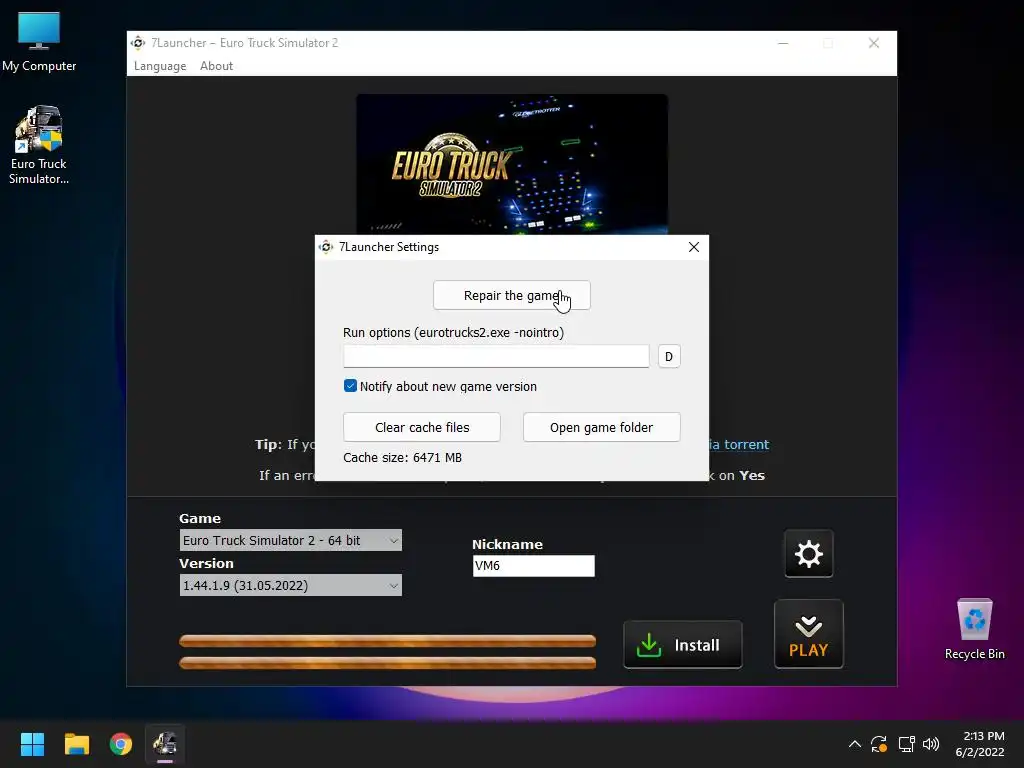The height and width of the screenshot is (768, 1024).
Task: Follow the torrent link in tip
Action: (x=739, y=445)
